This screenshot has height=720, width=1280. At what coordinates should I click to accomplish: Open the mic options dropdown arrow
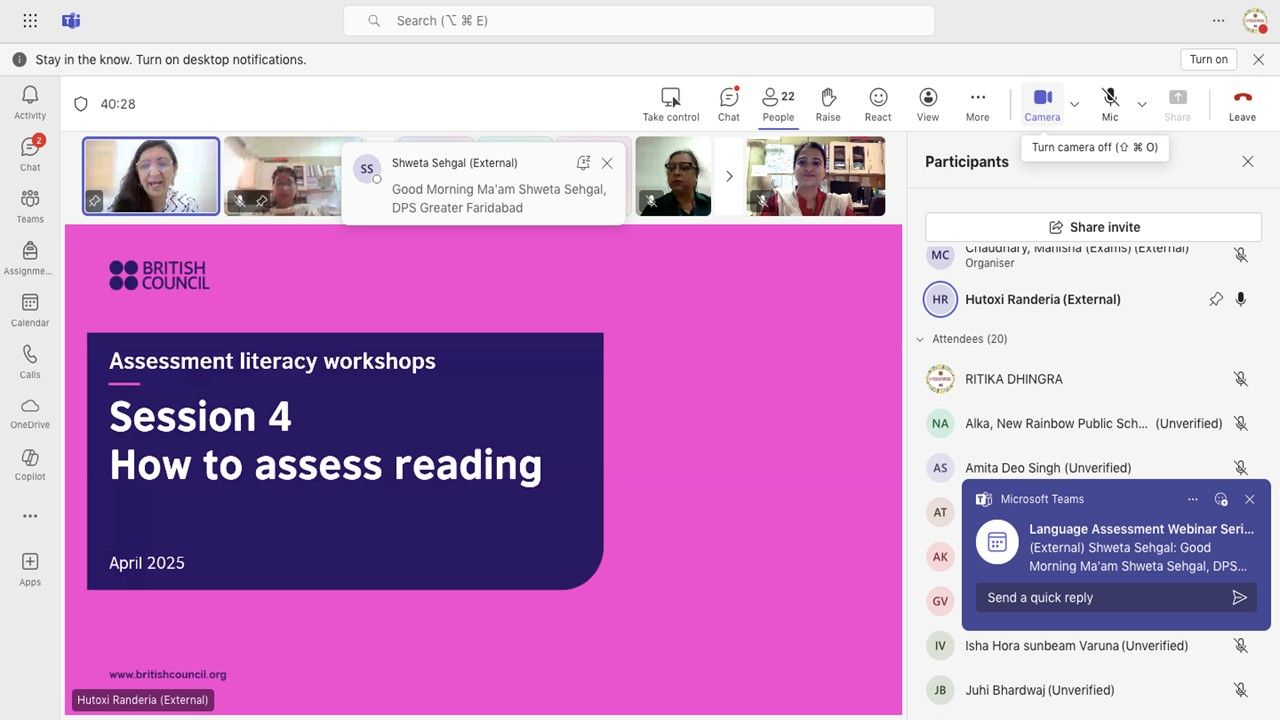click(1142, 104)
